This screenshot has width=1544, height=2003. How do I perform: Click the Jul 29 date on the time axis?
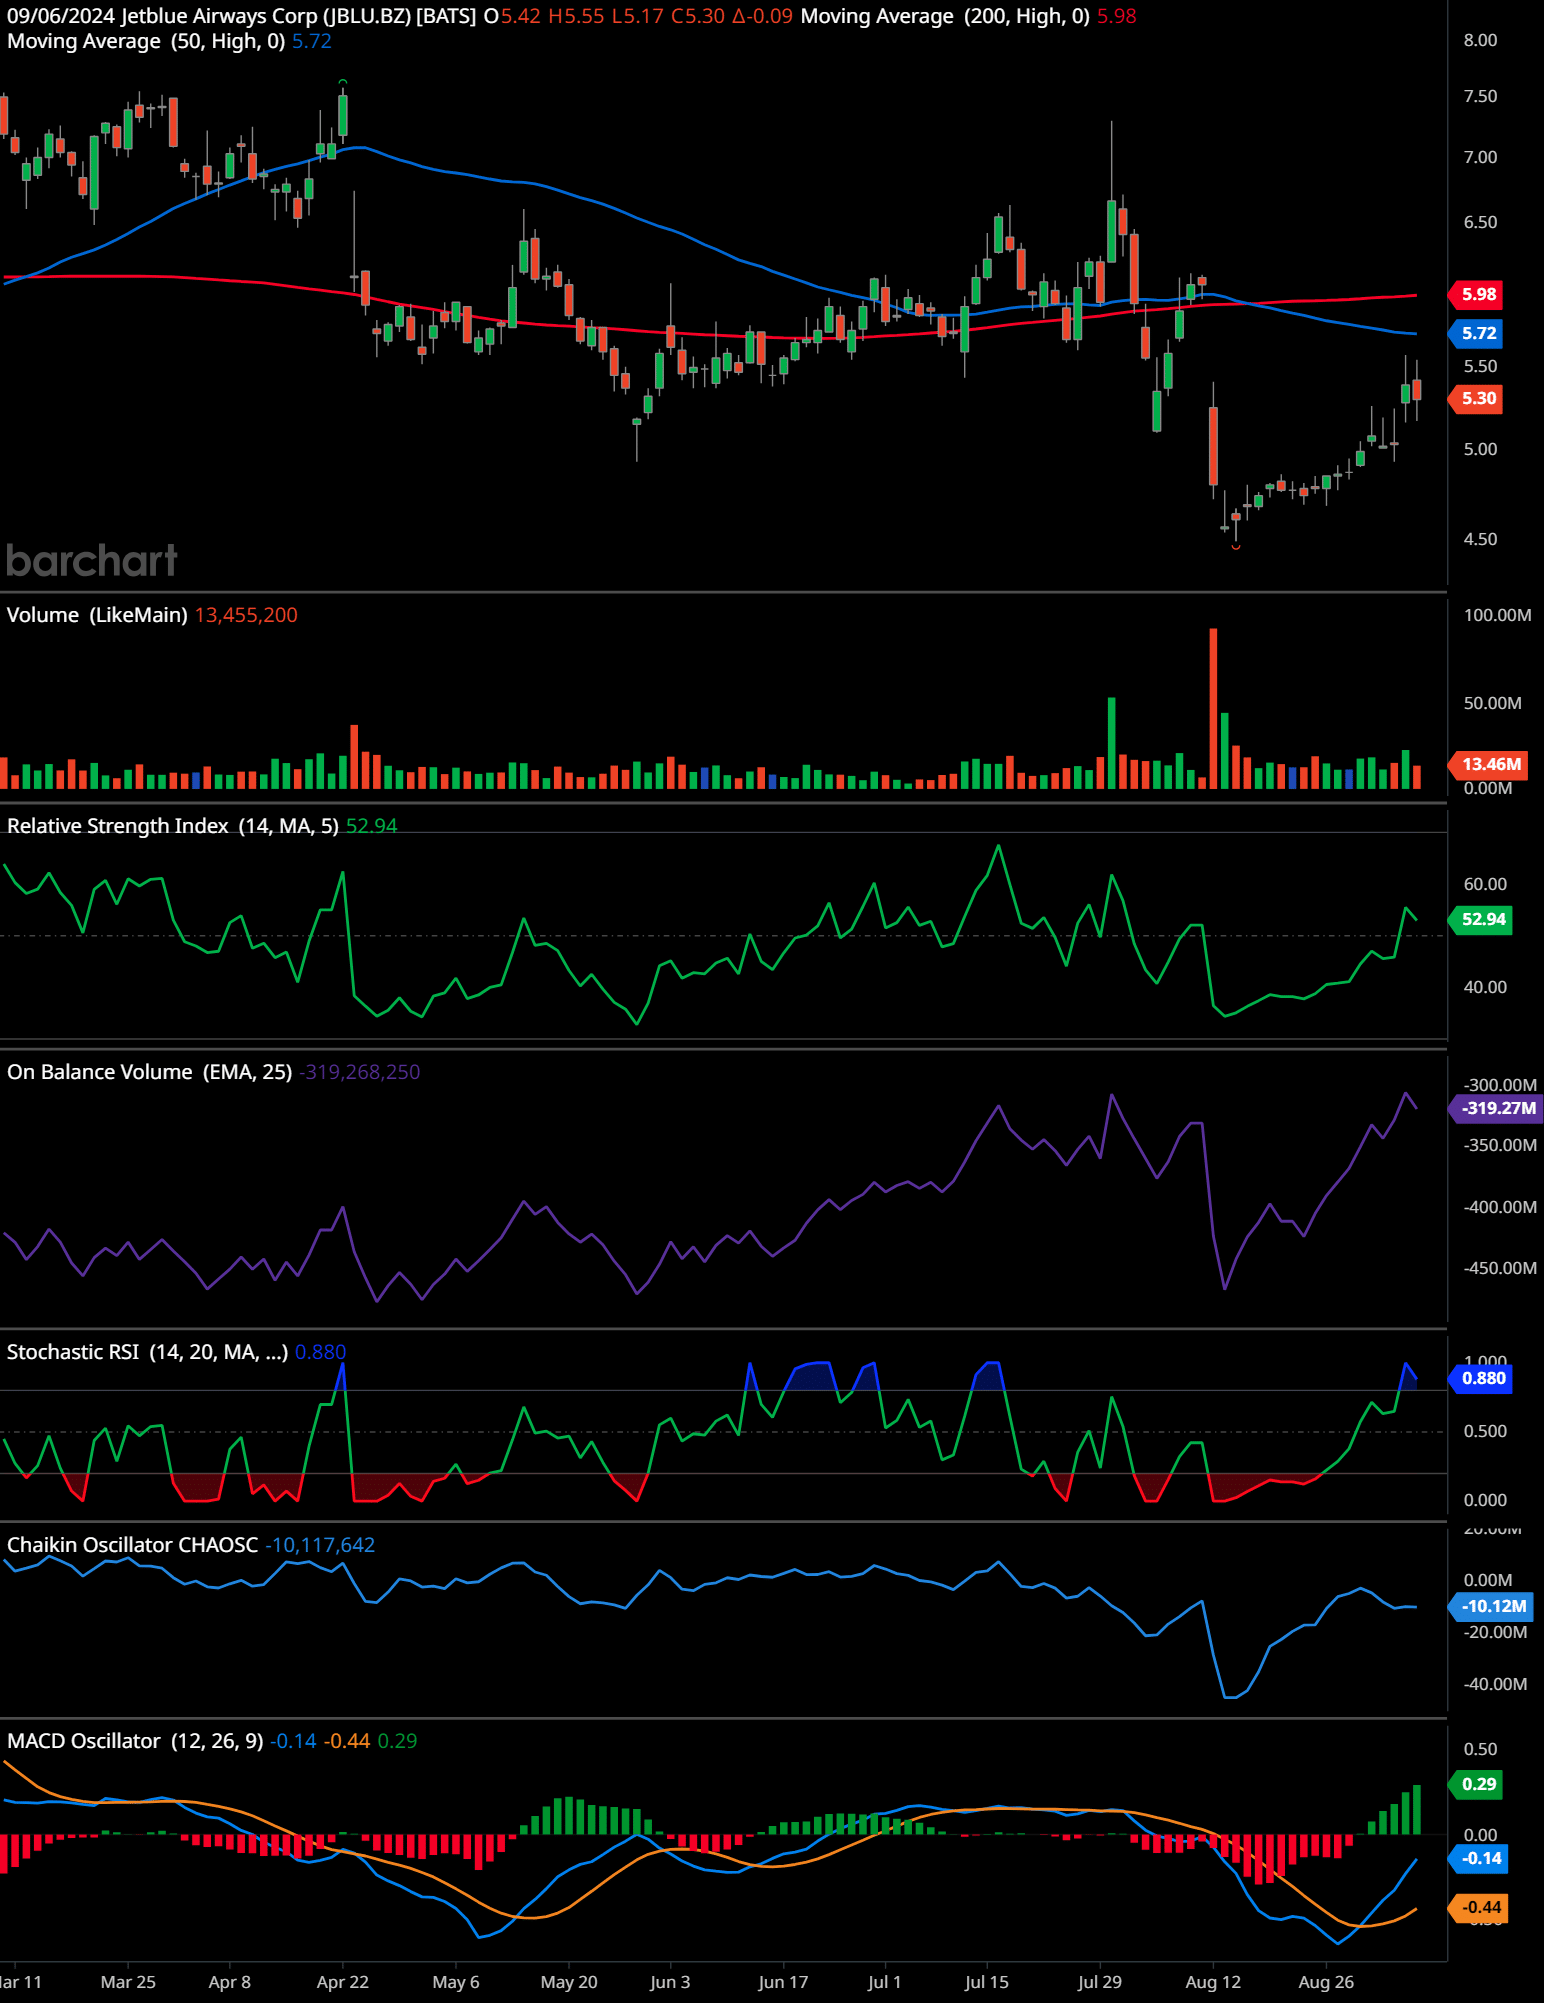tap(1100, 1982)
